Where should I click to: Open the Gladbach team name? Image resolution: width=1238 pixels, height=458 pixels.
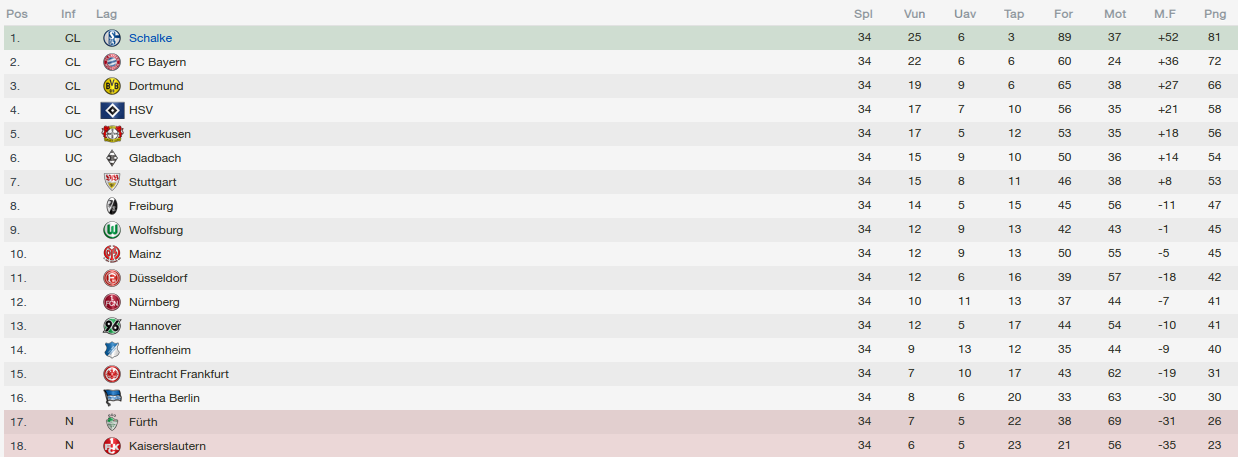(x=155, y=158)
